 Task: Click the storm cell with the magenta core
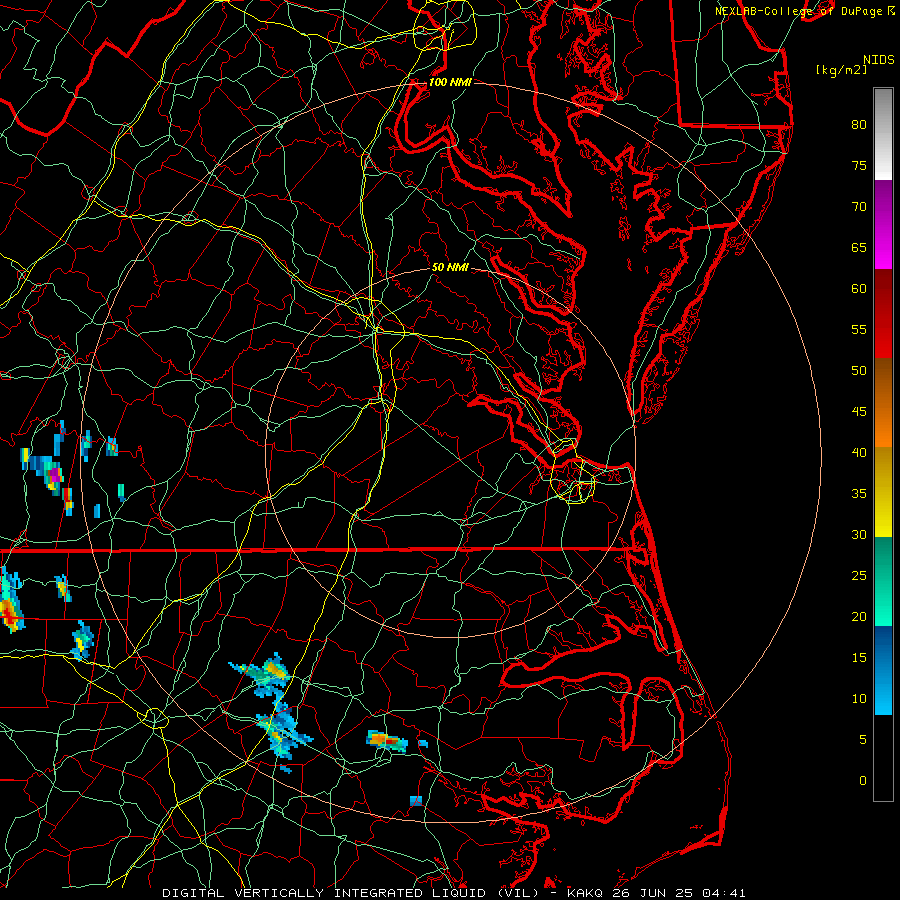click(x=52, y=475)
